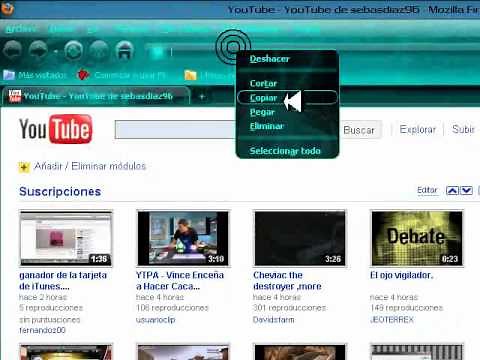Click Añadir / Eliminar módulos link
The image size is (480, 360).
(x=90, y=166)
